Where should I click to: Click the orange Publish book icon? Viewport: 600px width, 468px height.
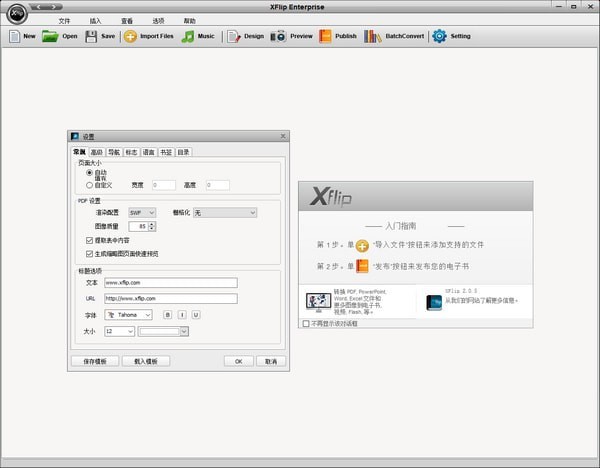(325, 36)
